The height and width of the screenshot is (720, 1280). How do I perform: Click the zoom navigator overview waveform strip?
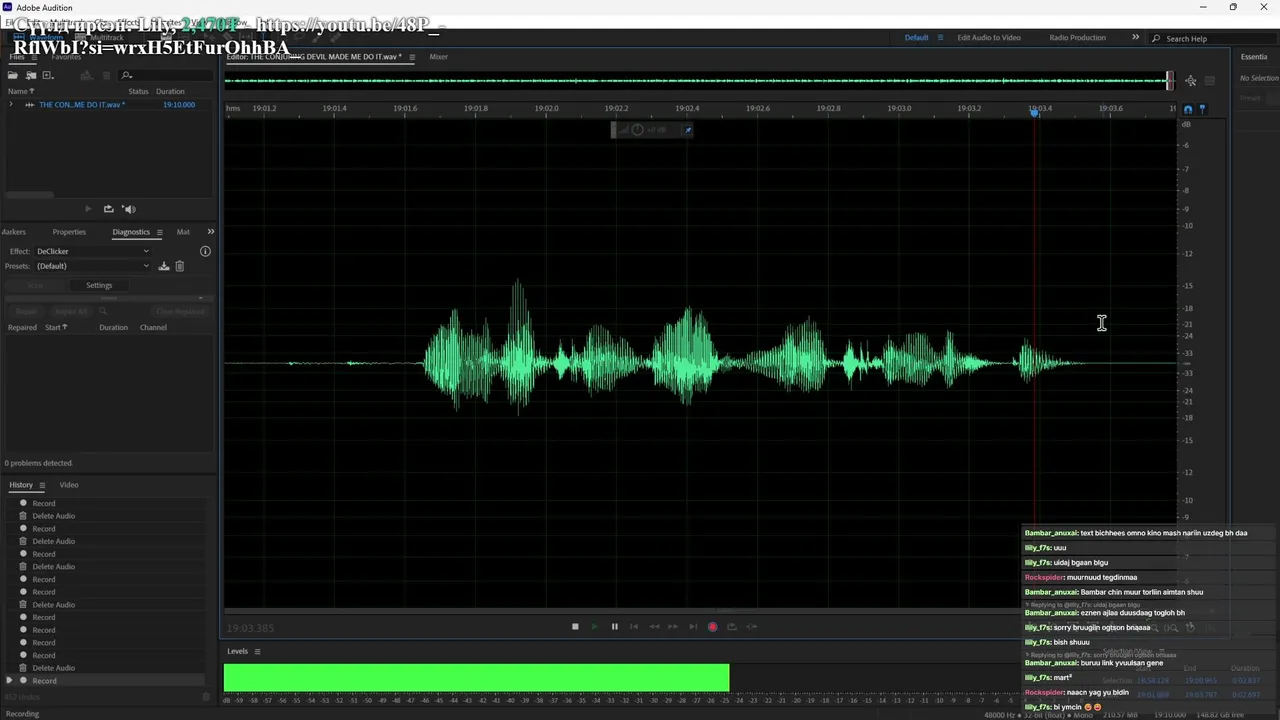697,81
